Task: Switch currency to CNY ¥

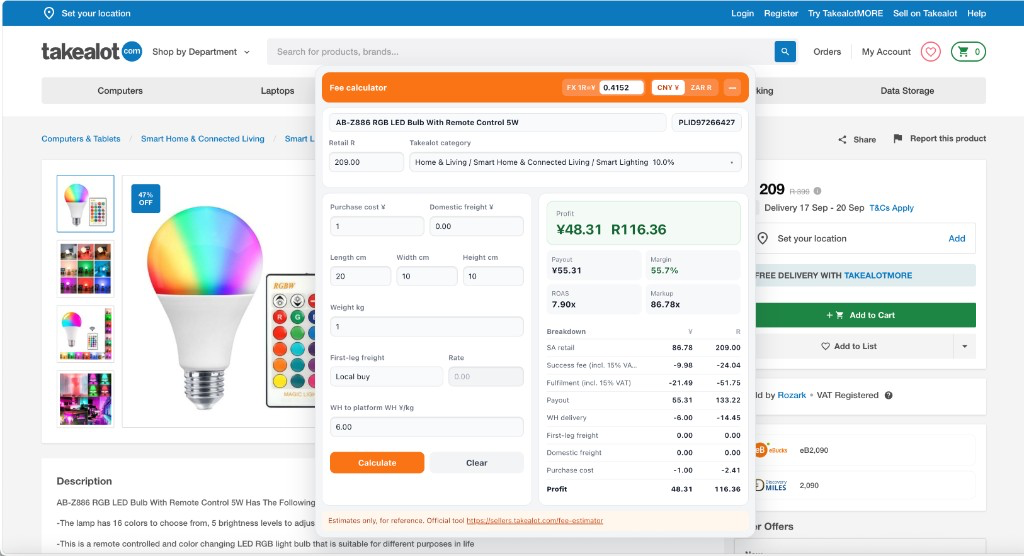Action: (x=668, y=88)
